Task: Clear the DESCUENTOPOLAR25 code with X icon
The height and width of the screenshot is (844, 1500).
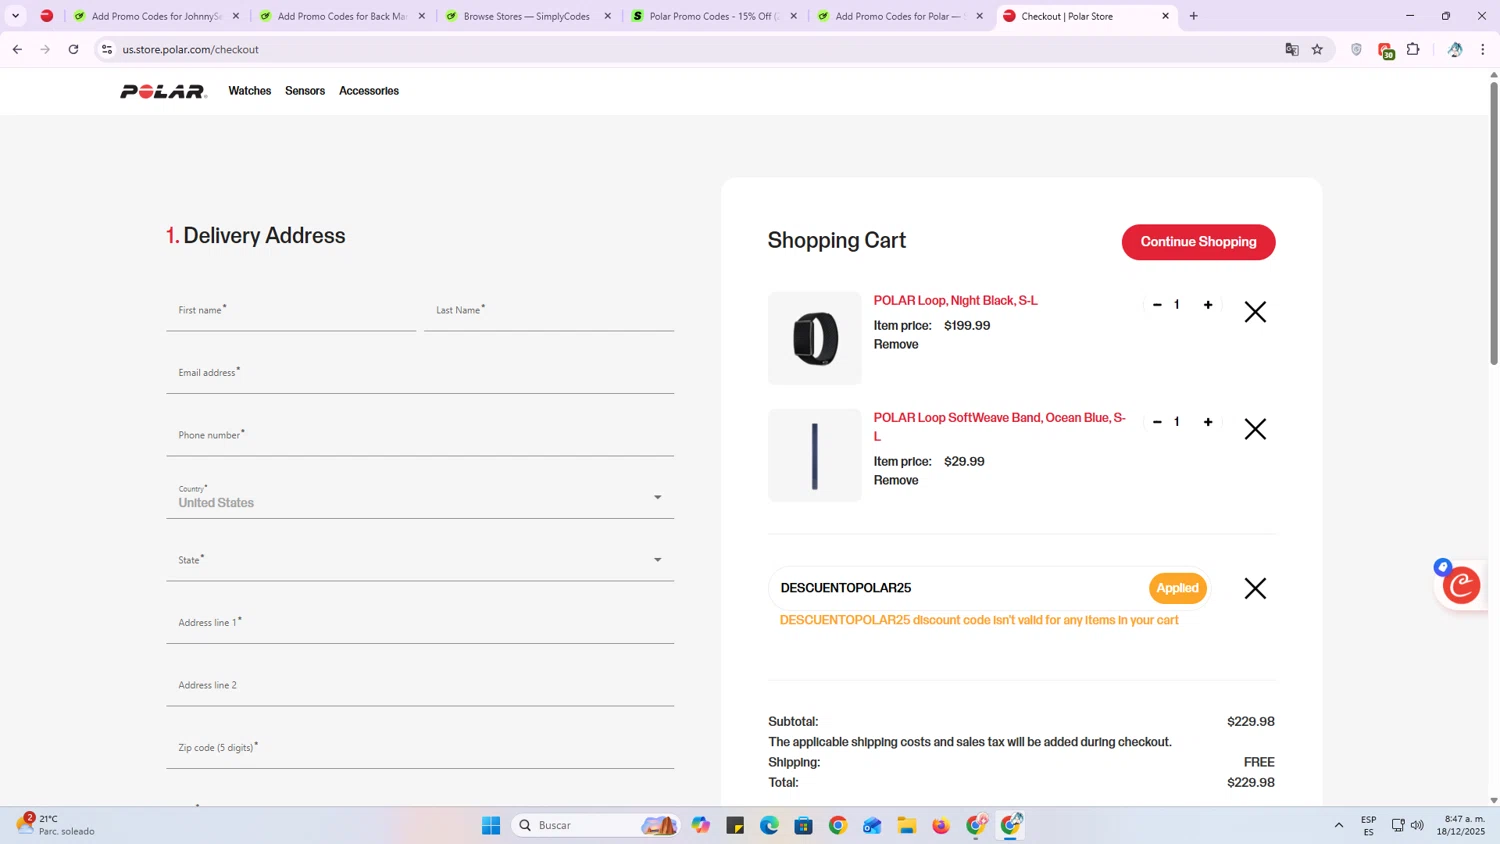Action: [x=1255, y=588]
